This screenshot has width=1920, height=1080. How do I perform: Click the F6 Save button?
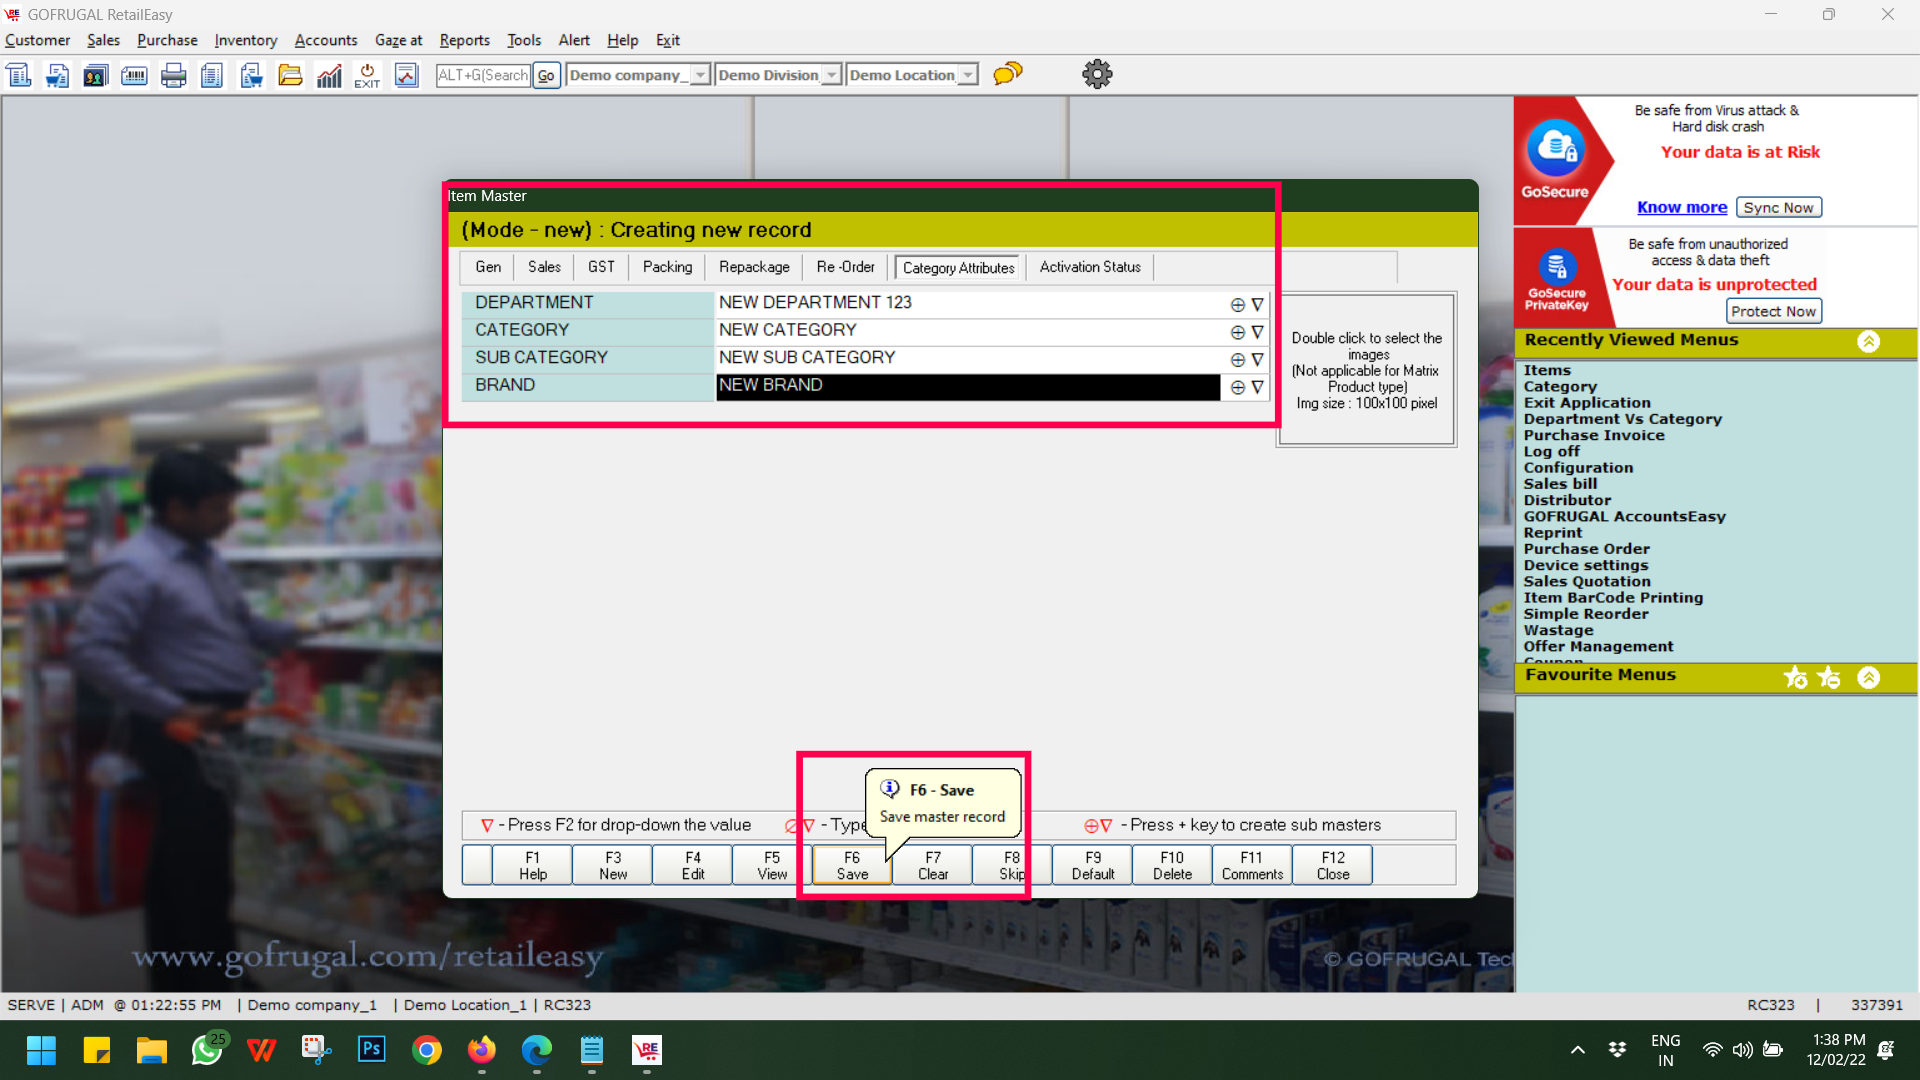(x=852, y=865)
